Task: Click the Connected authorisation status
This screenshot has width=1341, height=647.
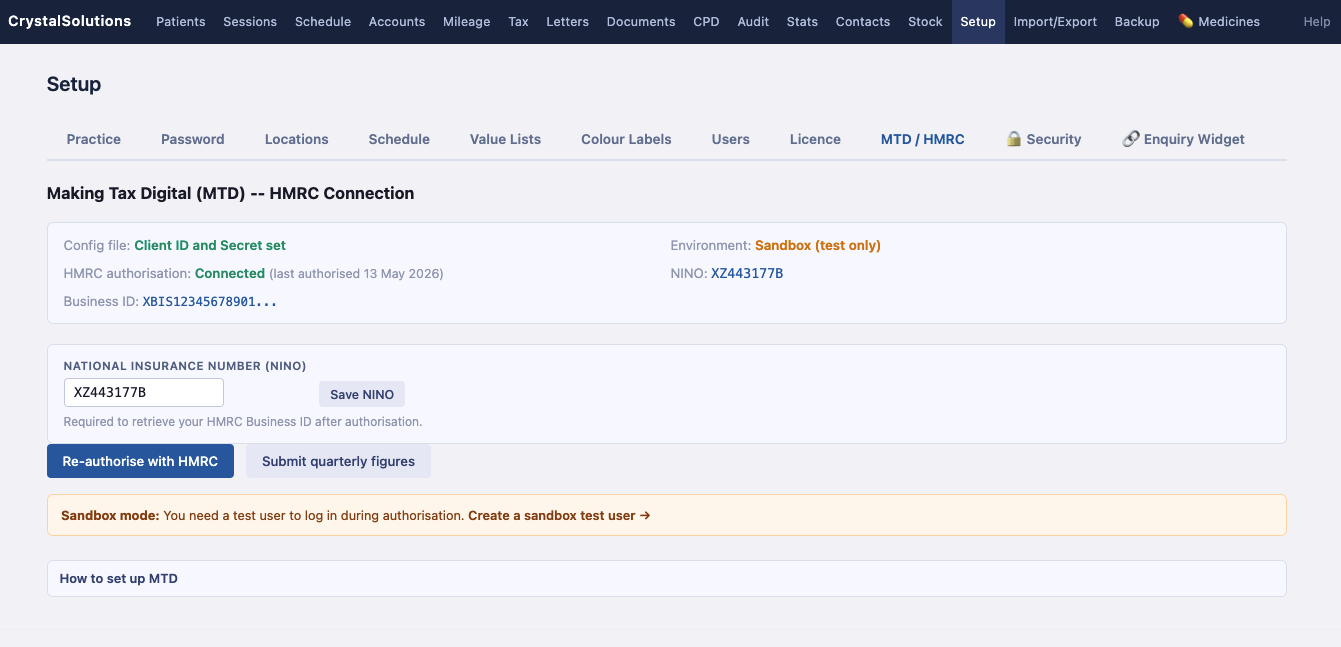Action: tap(230, 273)
